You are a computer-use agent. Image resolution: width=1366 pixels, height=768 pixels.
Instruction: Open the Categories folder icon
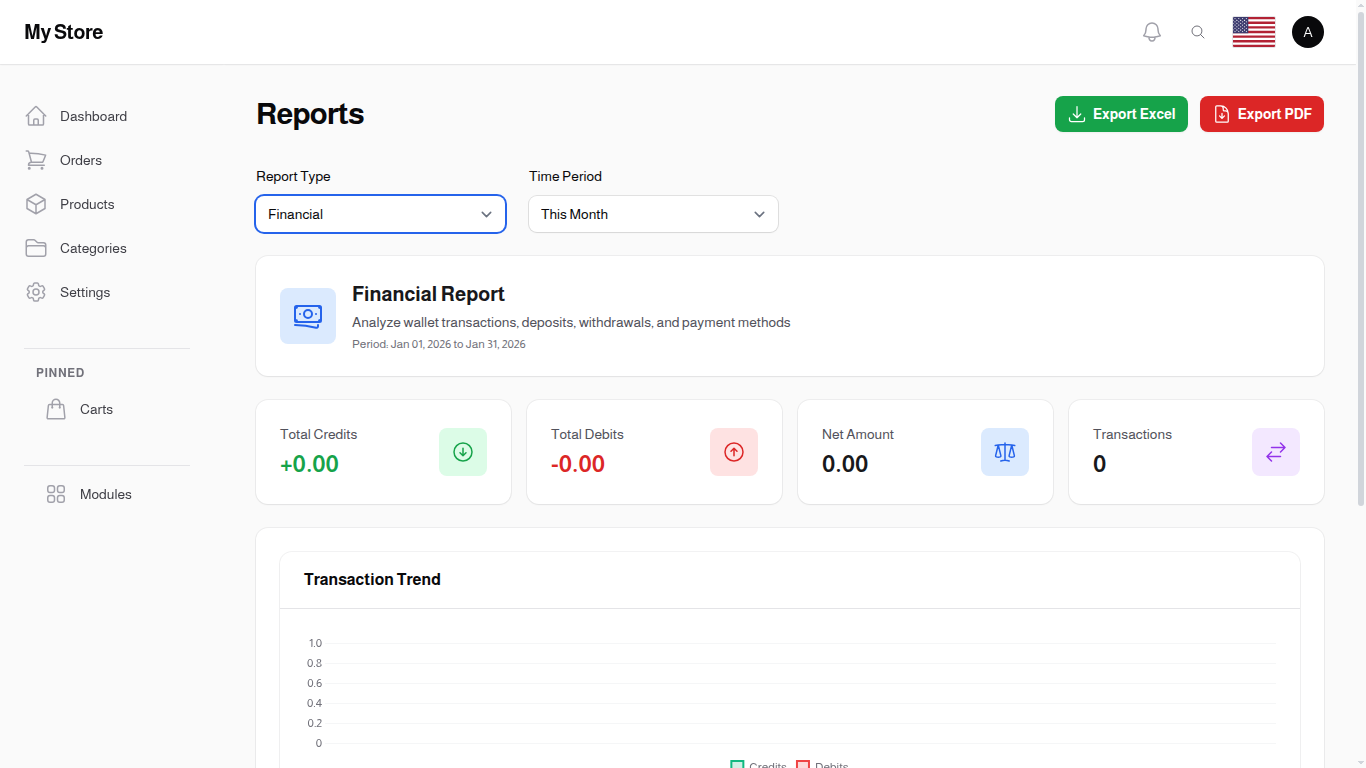(36, 248)
